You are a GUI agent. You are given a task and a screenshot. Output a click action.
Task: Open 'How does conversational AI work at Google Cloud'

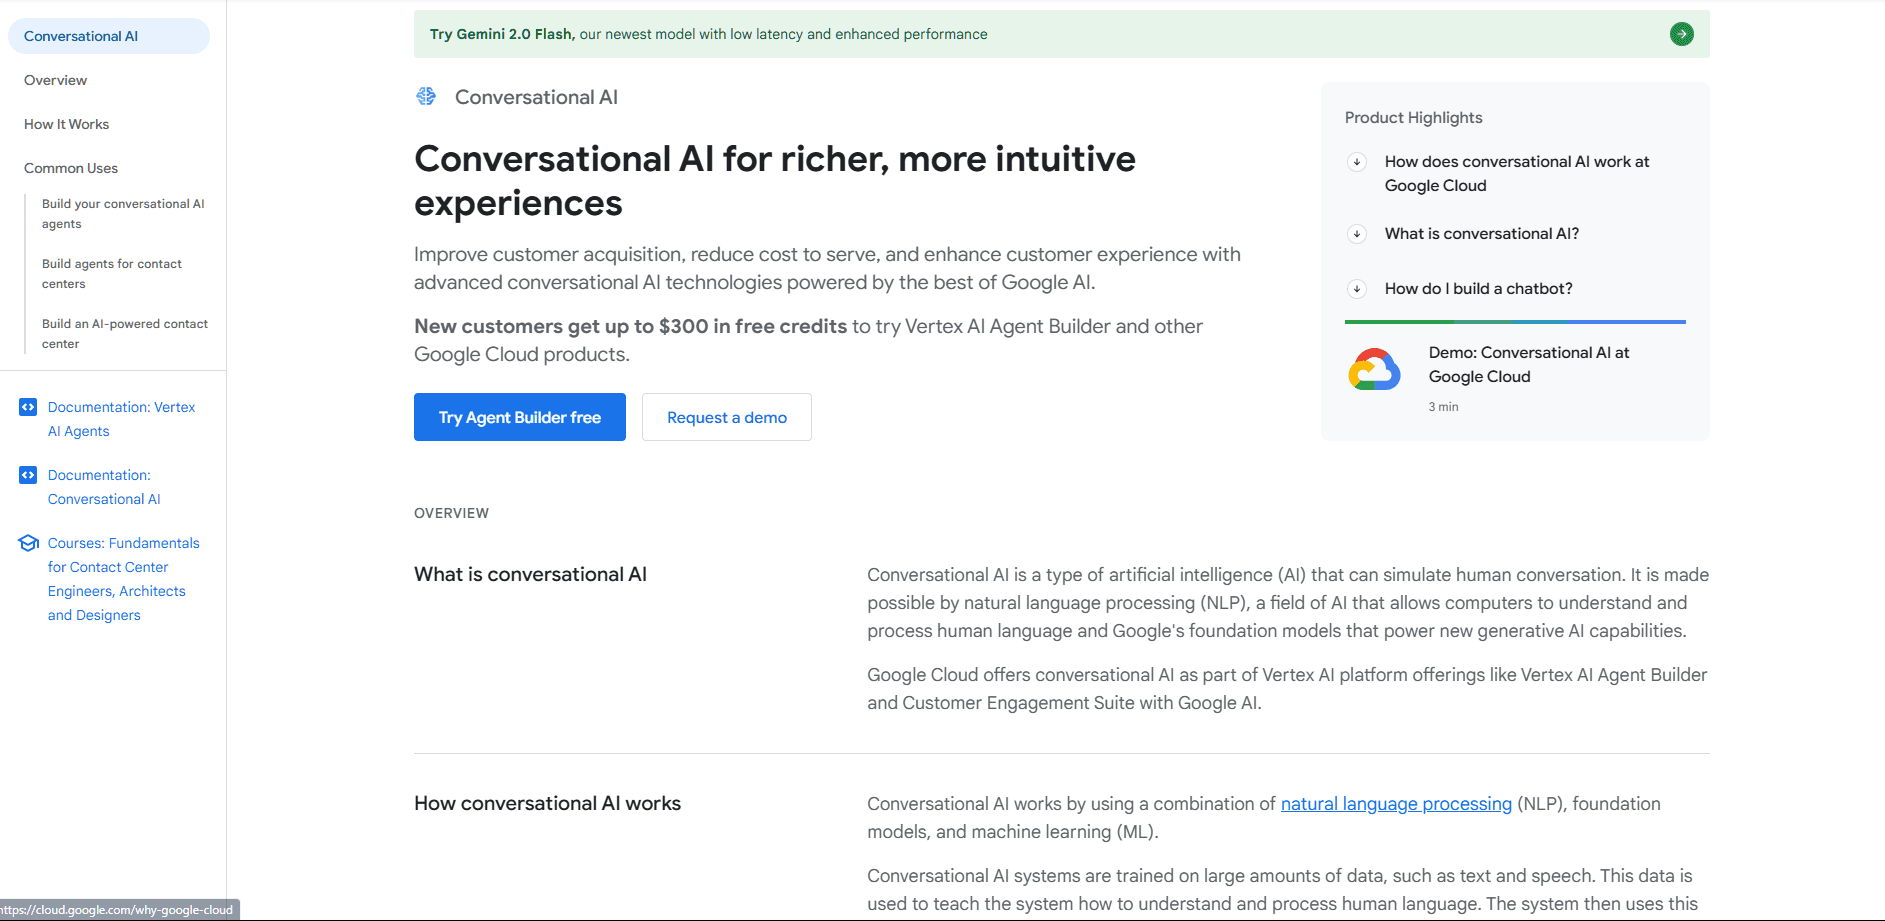coord(1517,173)
